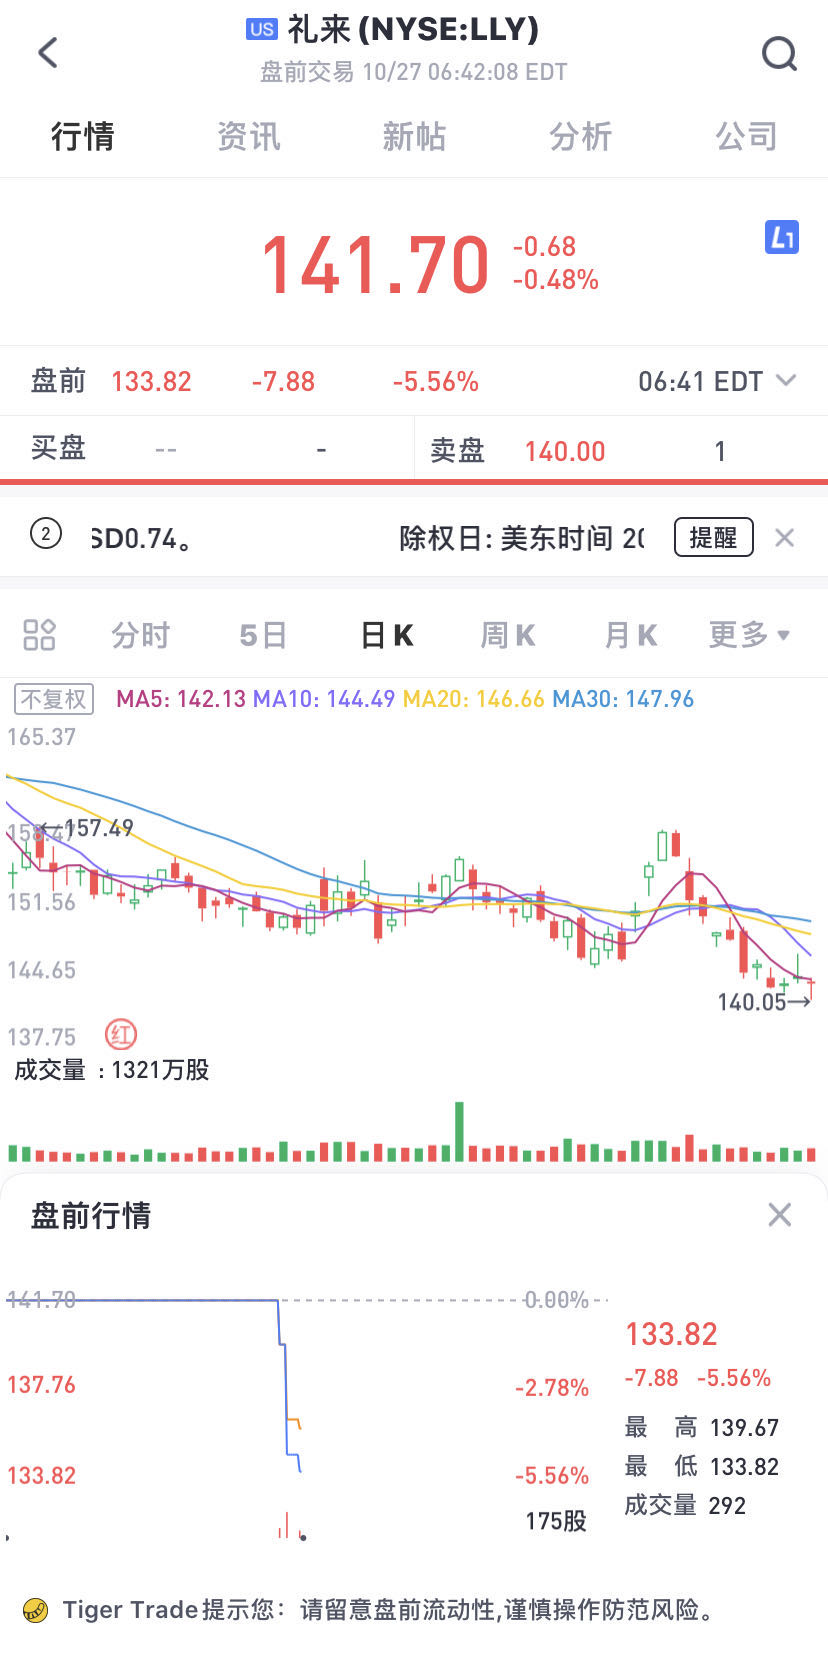Expand pre-market row chevron by 06:41 EDT
The height and width of the screenshot is (1673, 828).
[786, 380]
